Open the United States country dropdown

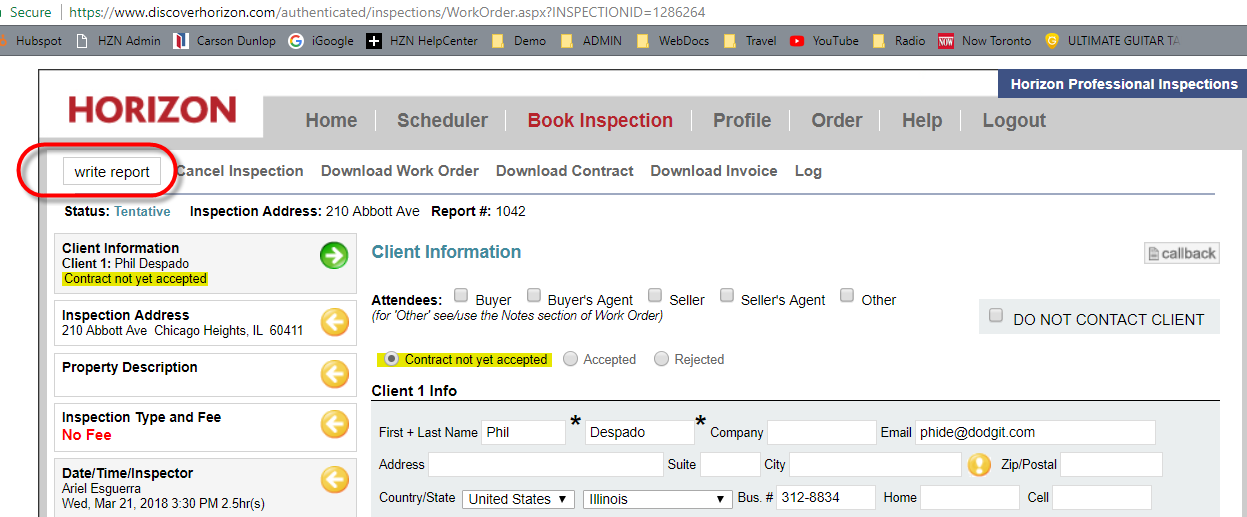(518, 499)
